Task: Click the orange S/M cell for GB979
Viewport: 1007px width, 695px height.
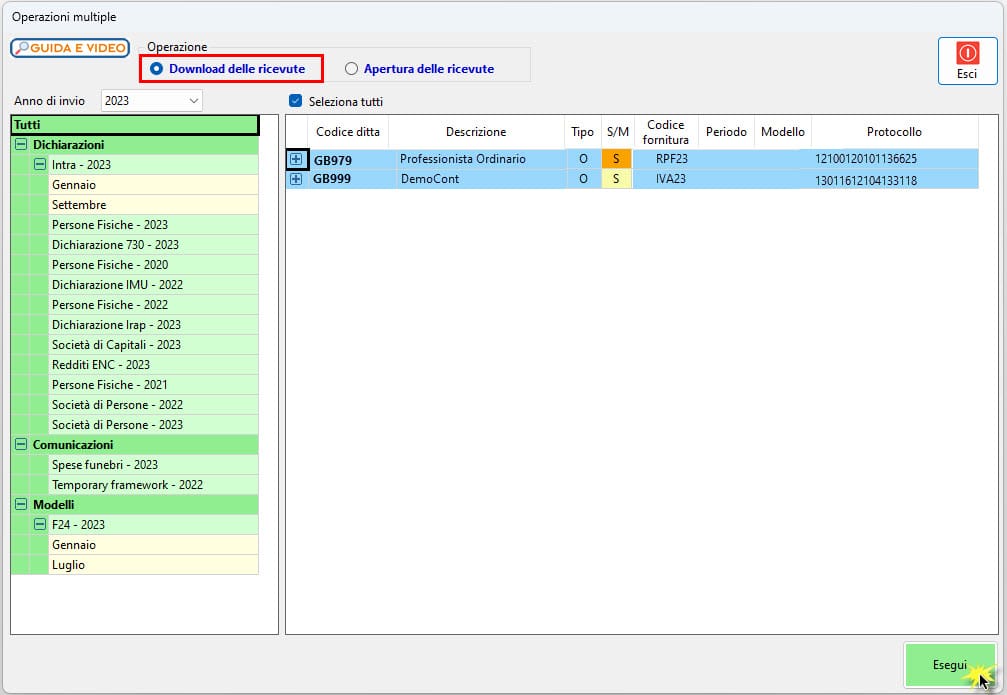Action: point(616,159)
